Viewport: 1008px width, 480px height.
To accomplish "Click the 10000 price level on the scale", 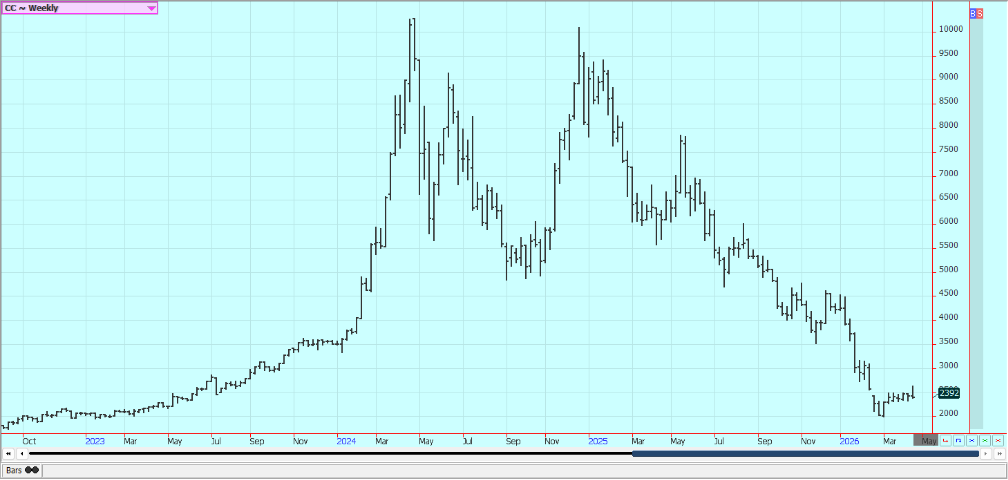I will point(950,30).
